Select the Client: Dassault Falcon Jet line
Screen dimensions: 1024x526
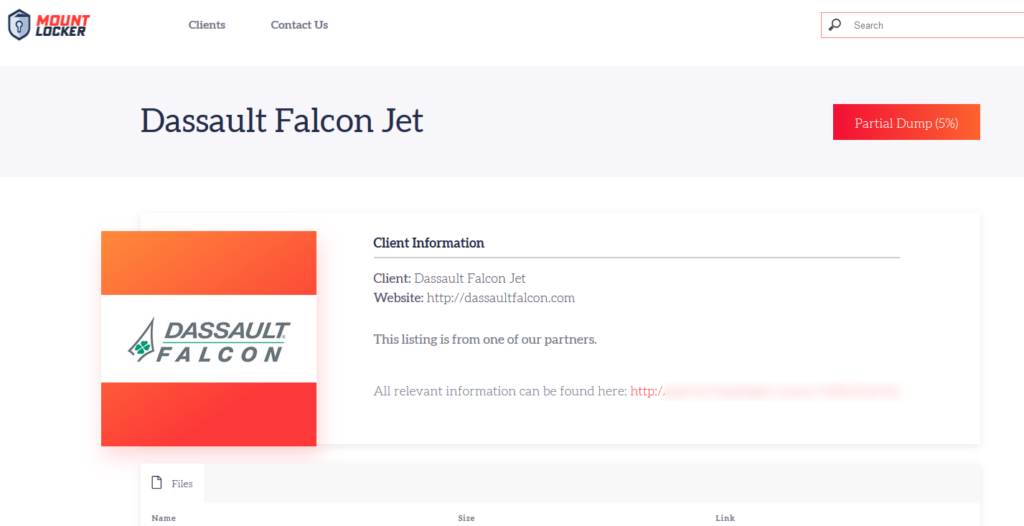click(x=449, y=278)
